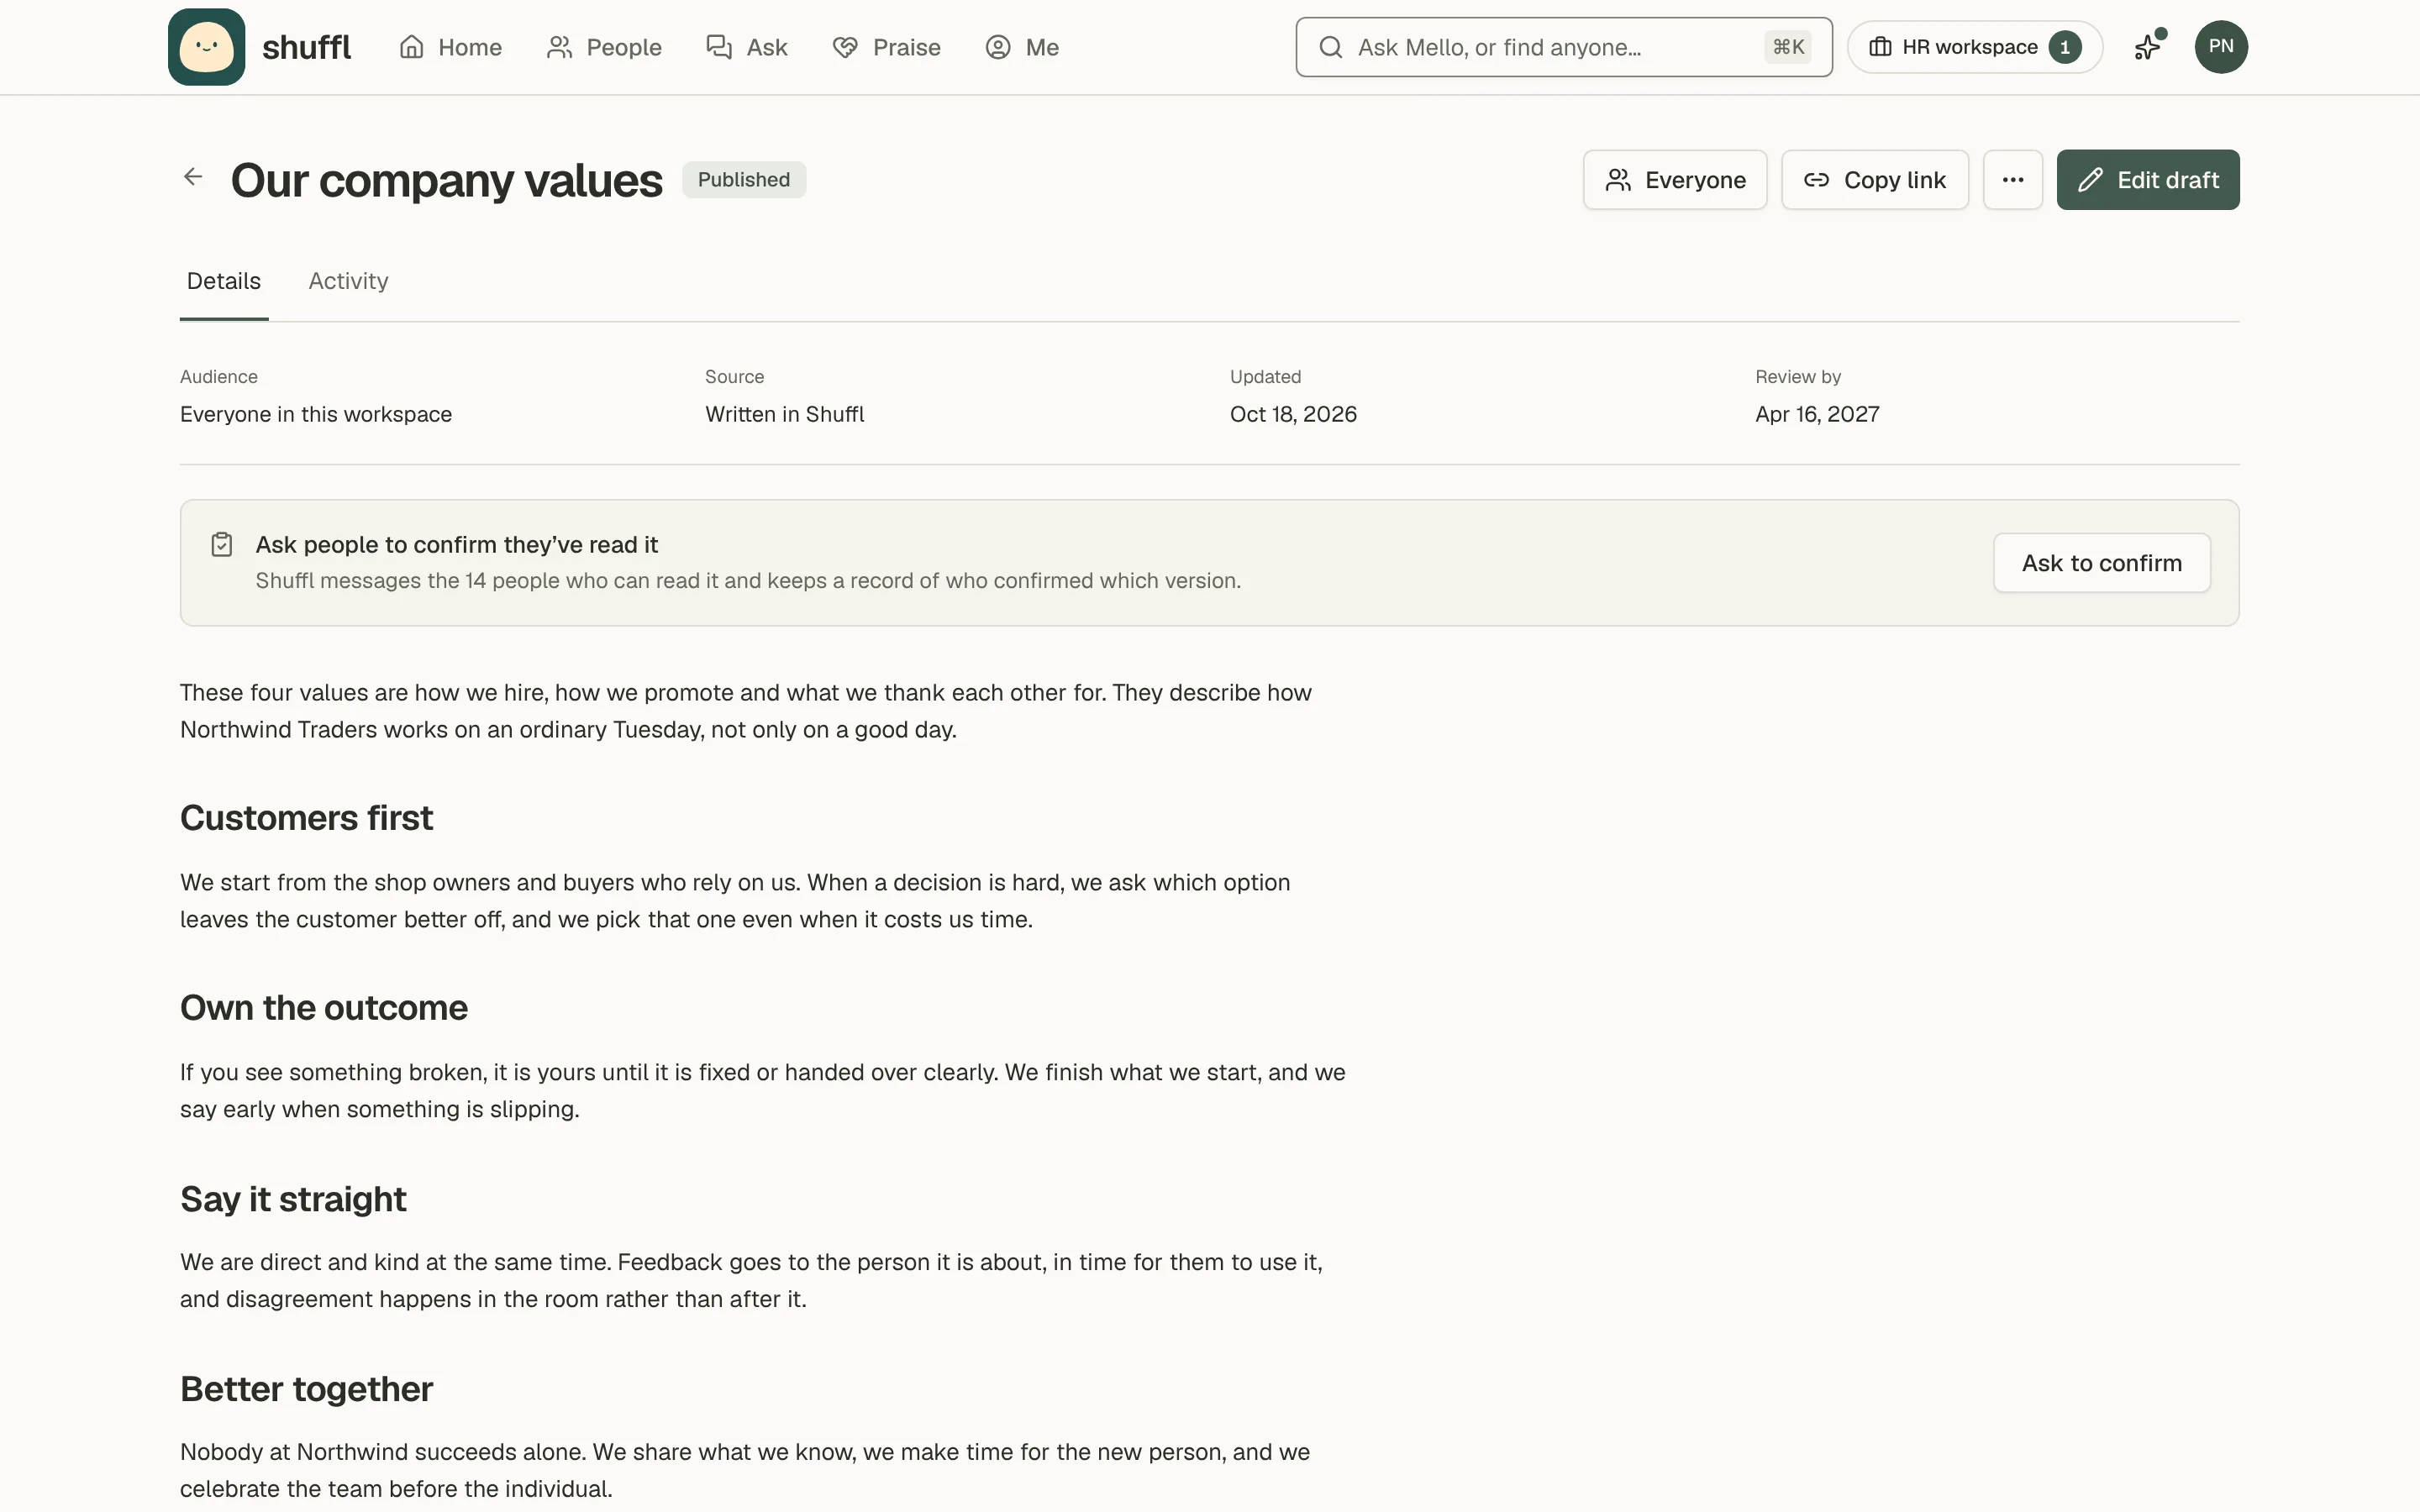2420x1512 pixels.
Task: Copy link to this page
Action: pos(1875,180)
